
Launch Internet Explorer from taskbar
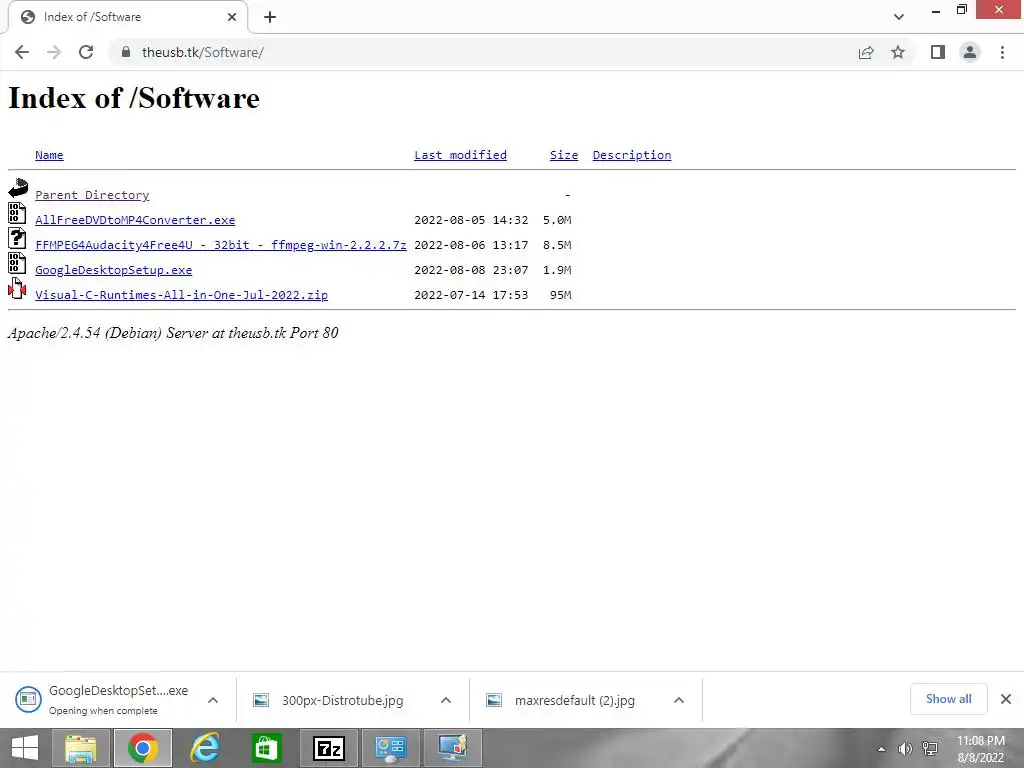point(205,748)
